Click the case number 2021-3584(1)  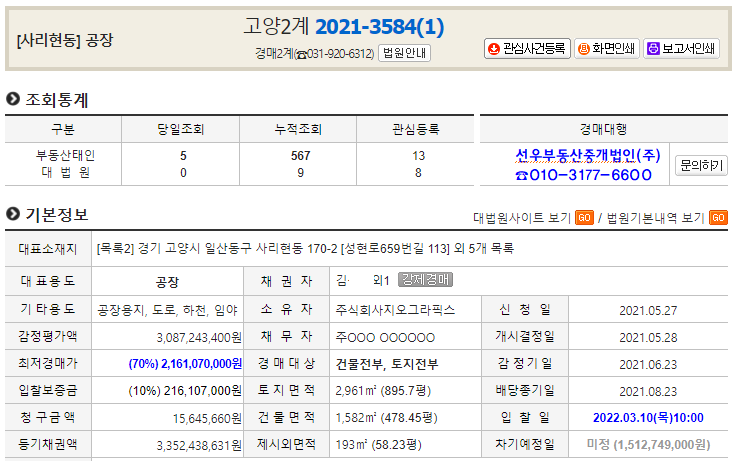pos(379,27)
